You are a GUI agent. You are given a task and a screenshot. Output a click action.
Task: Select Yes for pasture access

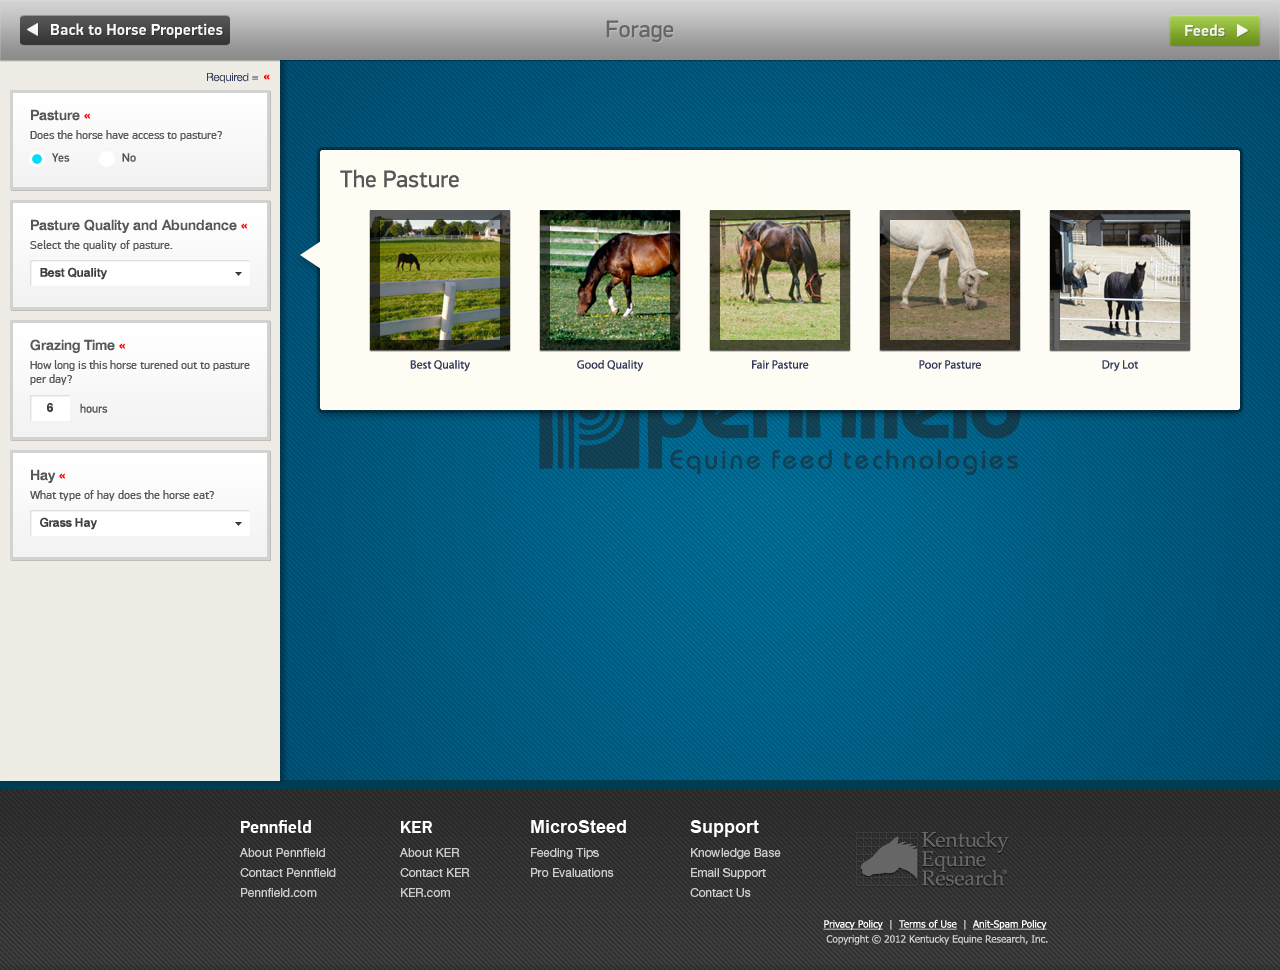tap(37, 159)
